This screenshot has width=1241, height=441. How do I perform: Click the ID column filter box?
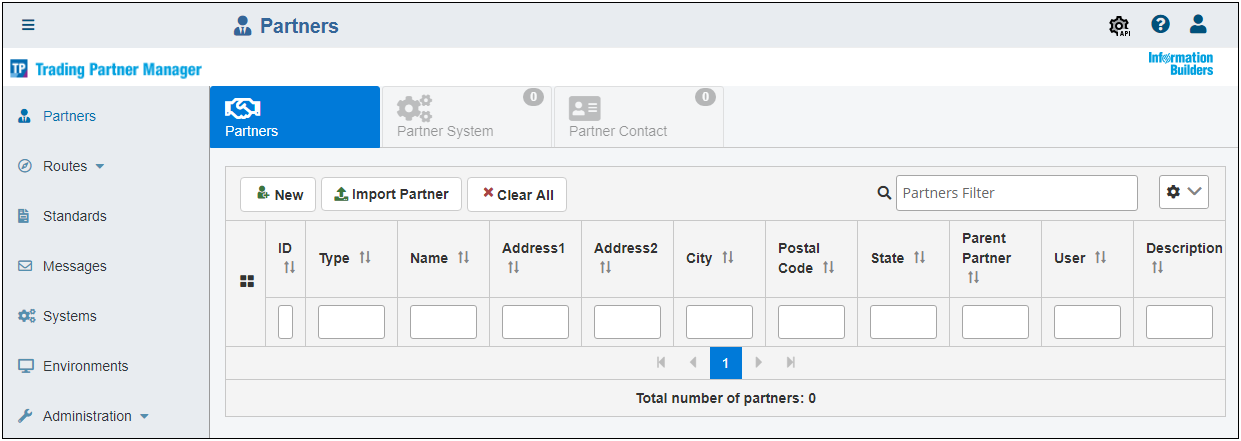(x=285, y=322)
